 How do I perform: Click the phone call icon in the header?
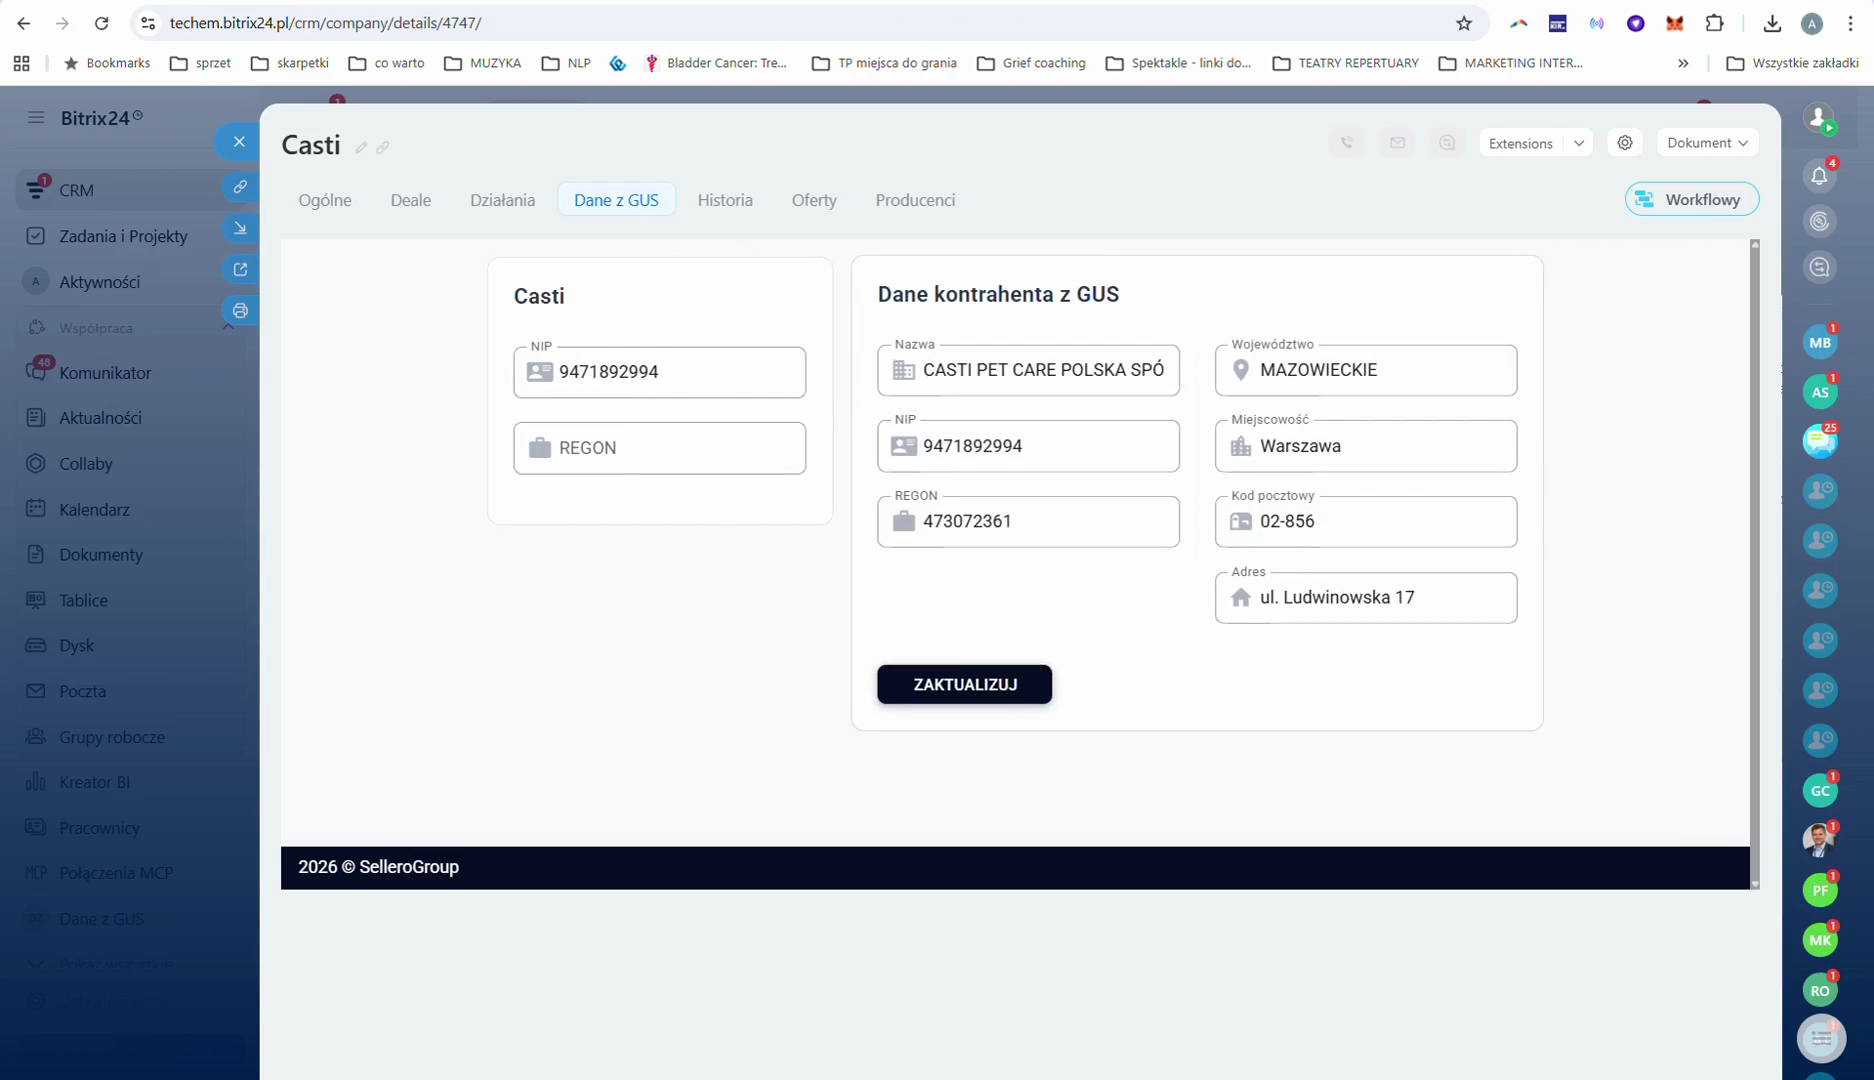[x=1347, y=143]
